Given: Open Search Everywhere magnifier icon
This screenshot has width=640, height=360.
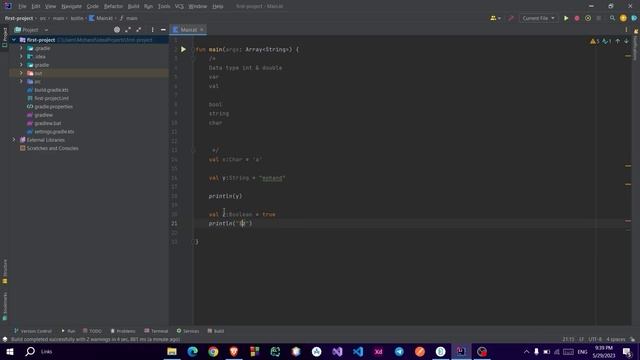Looking at the screenshot, I should coord(612,18).
